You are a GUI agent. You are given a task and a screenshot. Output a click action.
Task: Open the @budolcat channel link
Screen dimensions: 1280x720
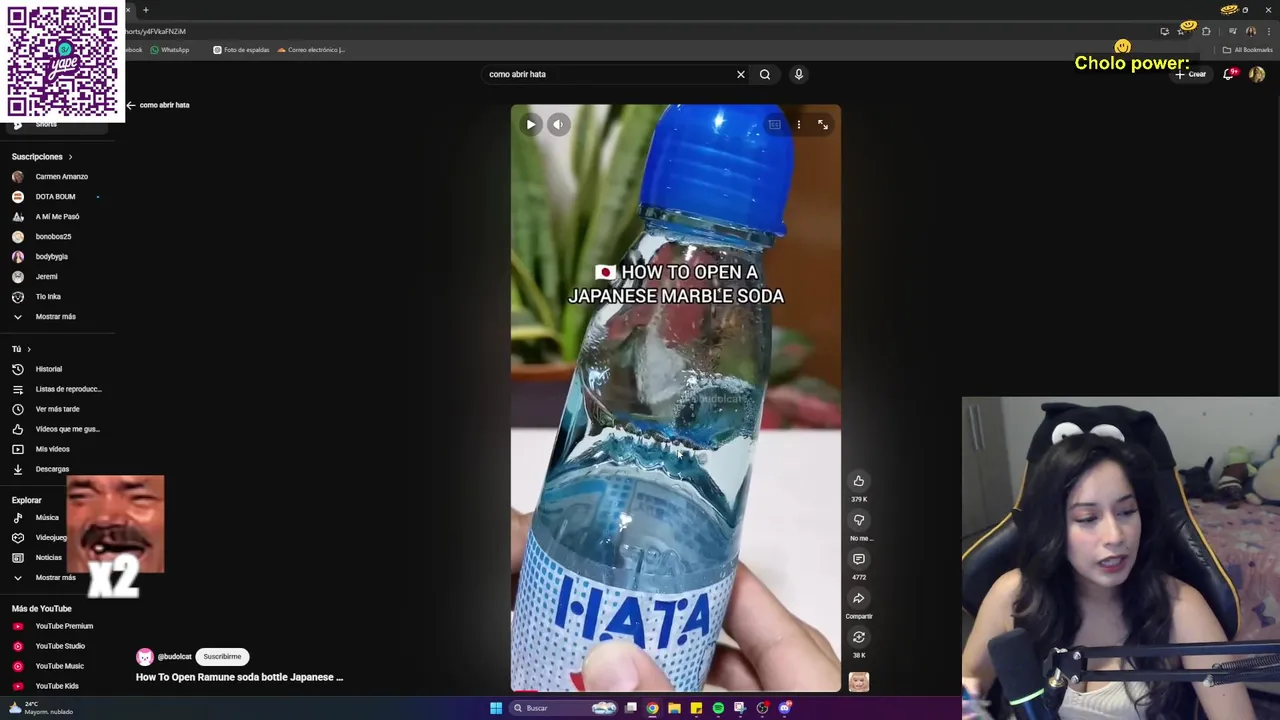click(174, 657)
